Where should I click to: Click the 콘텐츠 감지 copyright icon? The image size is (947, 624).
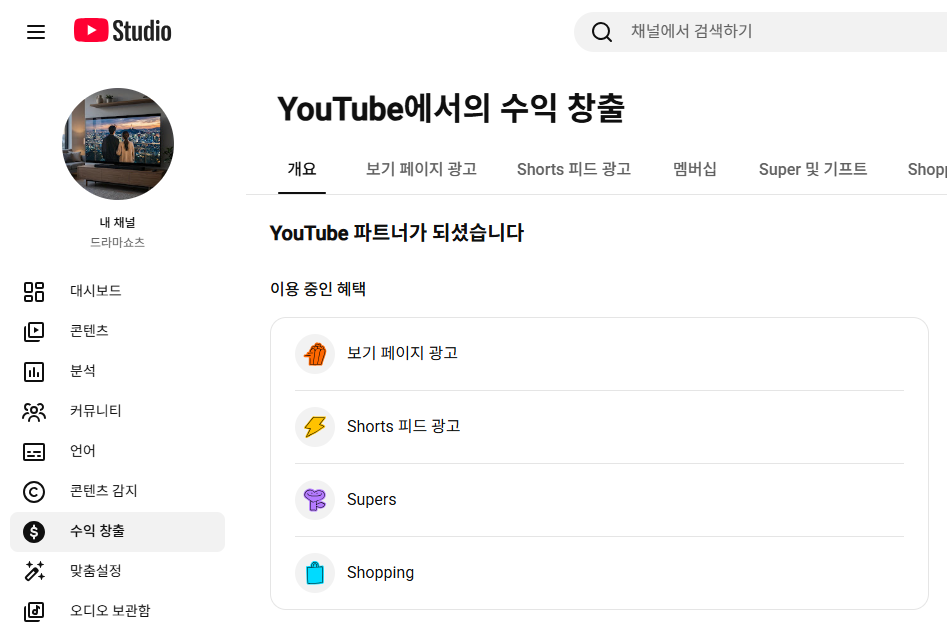tap(34, 492)
